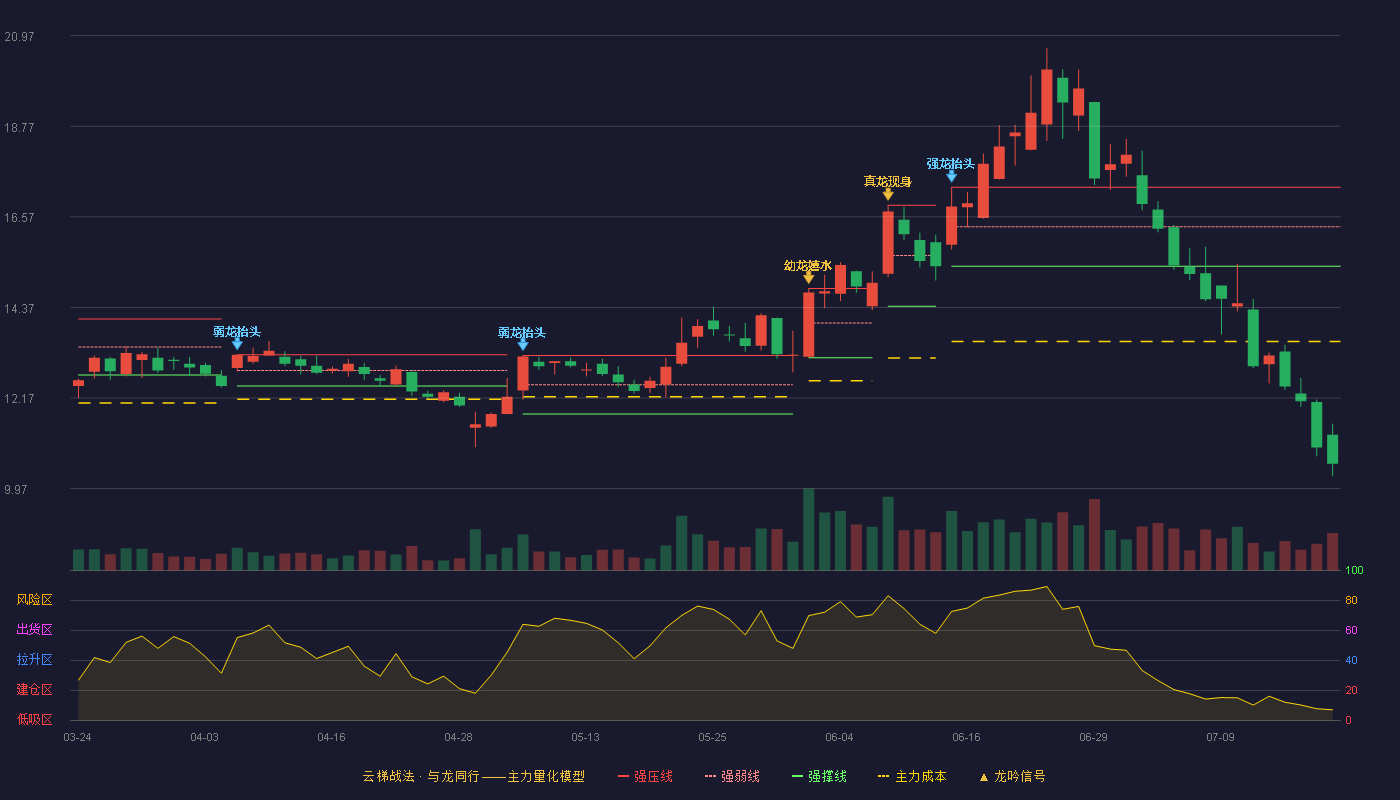
Task: Click the yellow 幼龙 signal arrow before 06-04
Action: [x=809, y=277]
